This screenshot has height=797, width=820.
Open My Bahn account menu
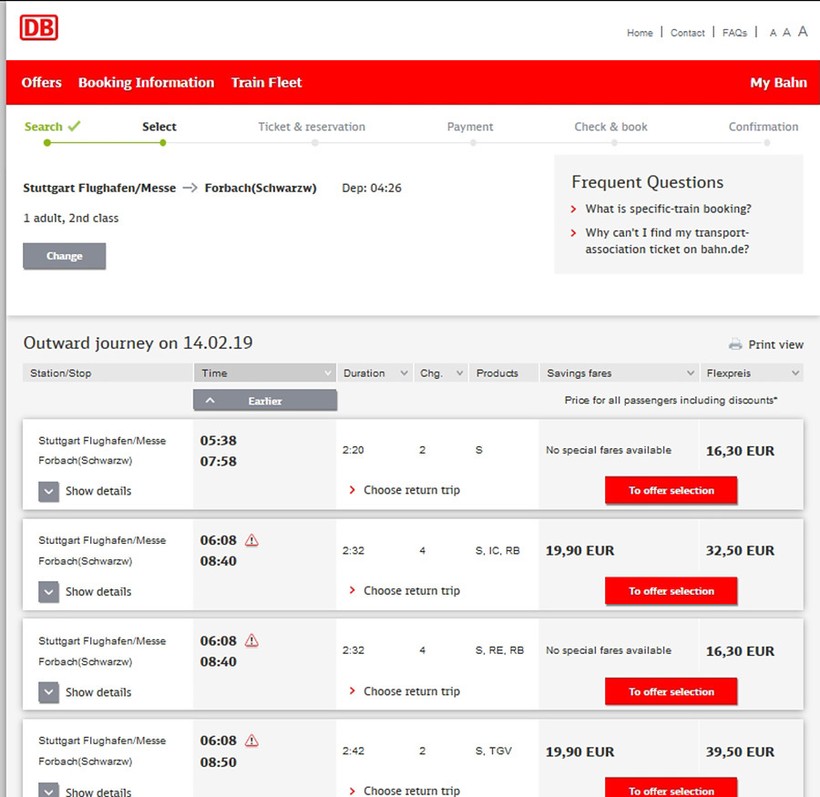coord(778,83)
